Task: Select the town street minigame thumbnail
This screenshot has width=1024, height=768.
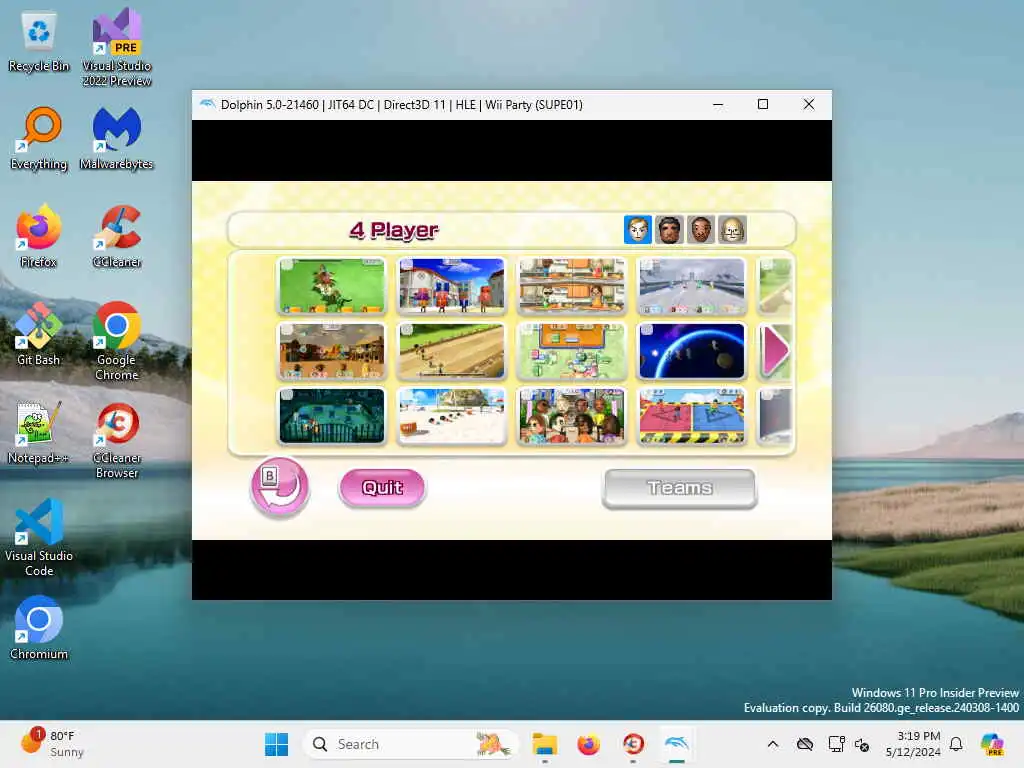Action: 452,286
